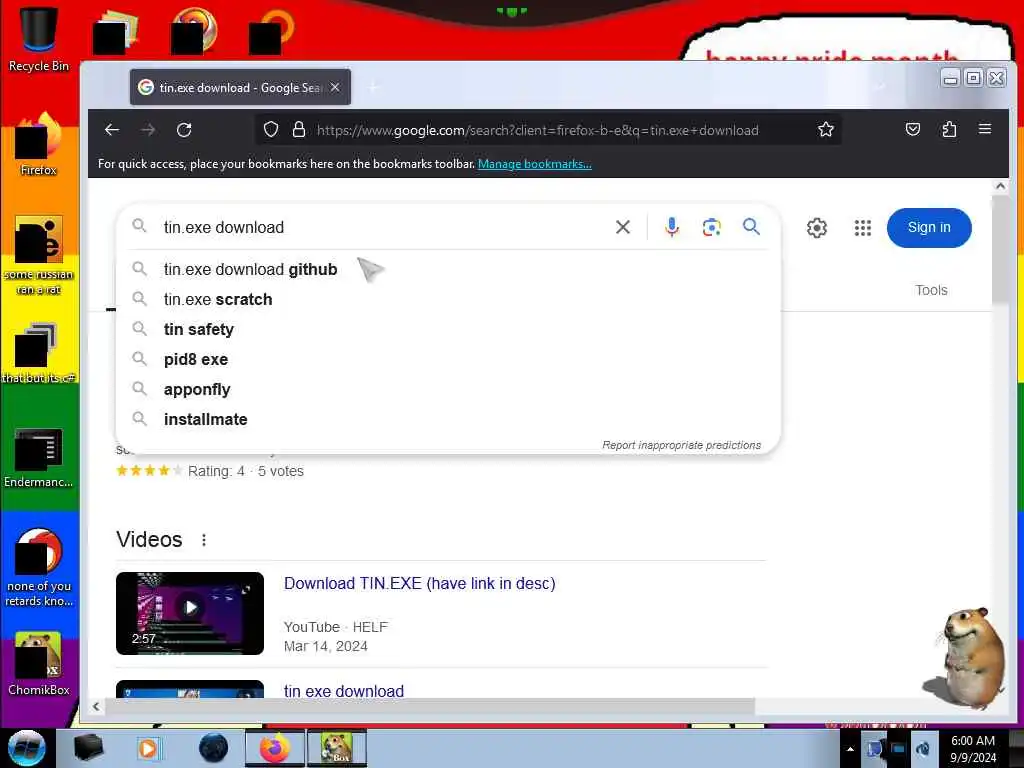The width and height of the screenshot is (1024, 768).
Task: Select the Firefox desktop shortcut
Action: (x=38, y=145)
